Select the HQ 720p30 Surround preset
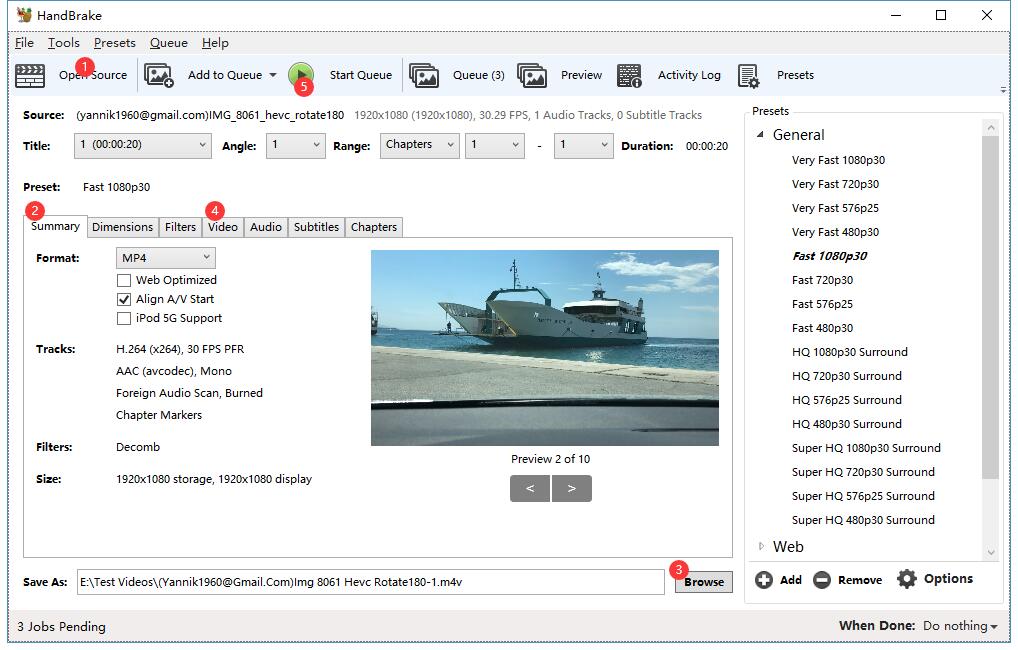 point(847,377)
